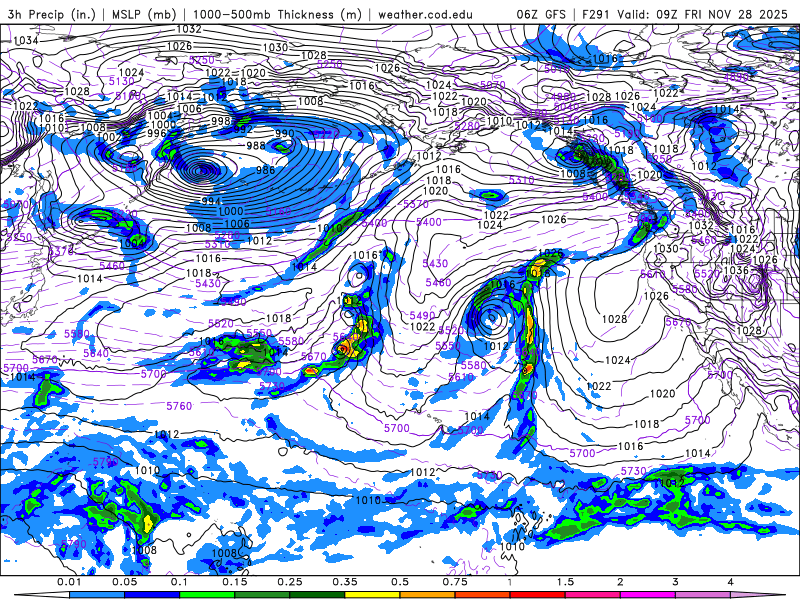Click the '3h Precip (in.)' header label
This screenshot has height=600, width=800.
pos(52,14)
